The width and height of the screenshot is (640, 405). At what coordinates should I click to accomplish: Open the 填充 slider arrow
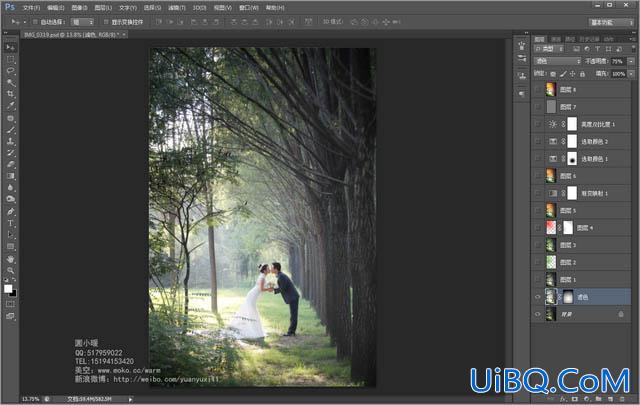631,74
